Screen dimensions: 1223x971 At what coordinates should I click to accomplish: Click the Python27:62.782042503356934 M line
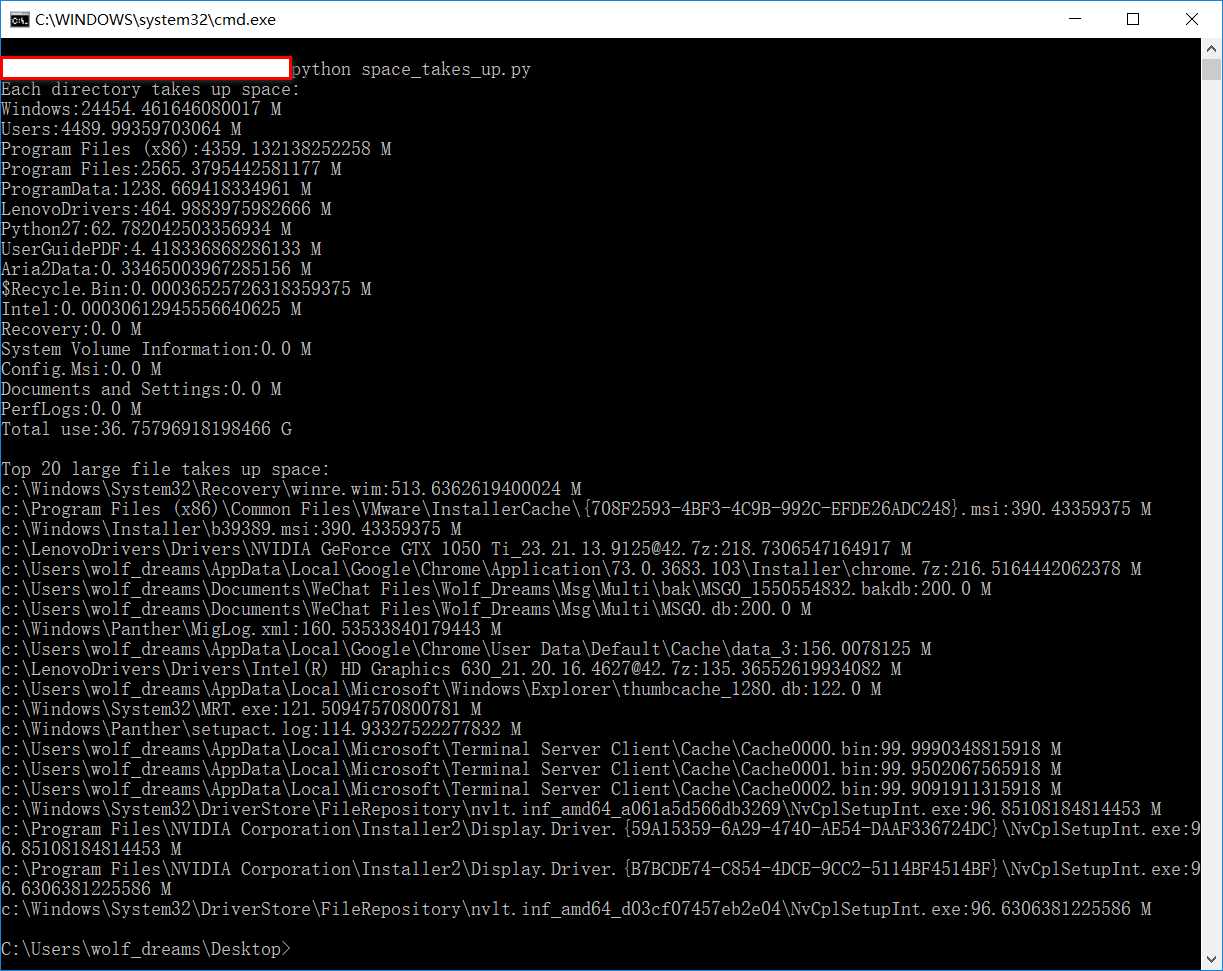click(146, 229)
